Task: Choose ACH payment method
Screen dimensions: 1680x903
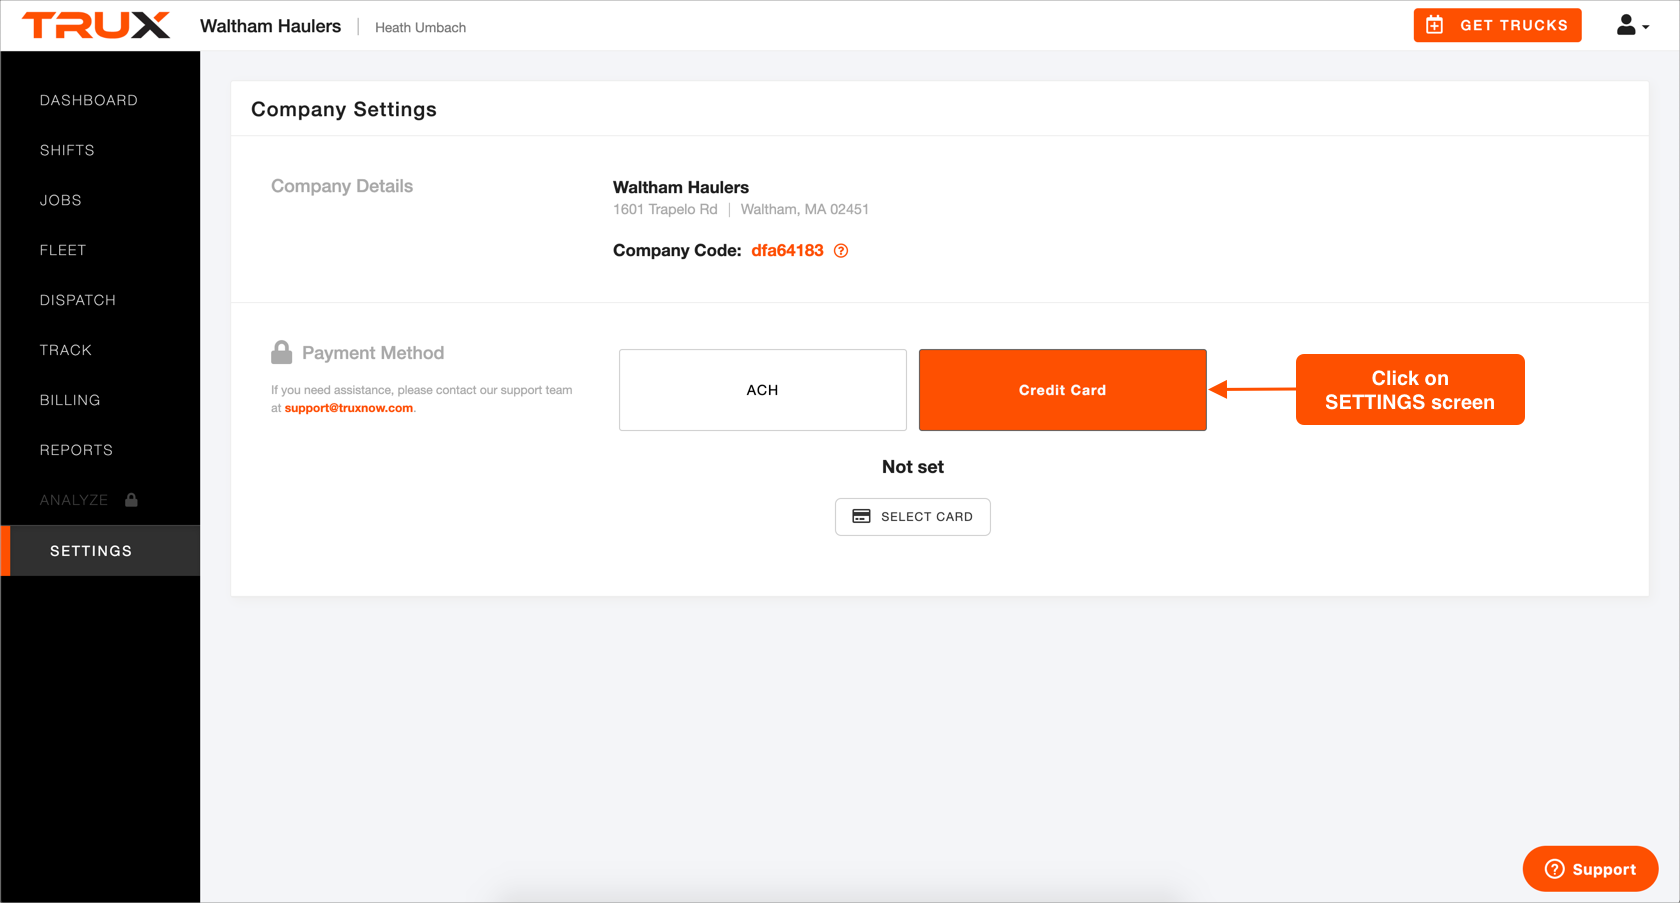Action: [762, 390]
